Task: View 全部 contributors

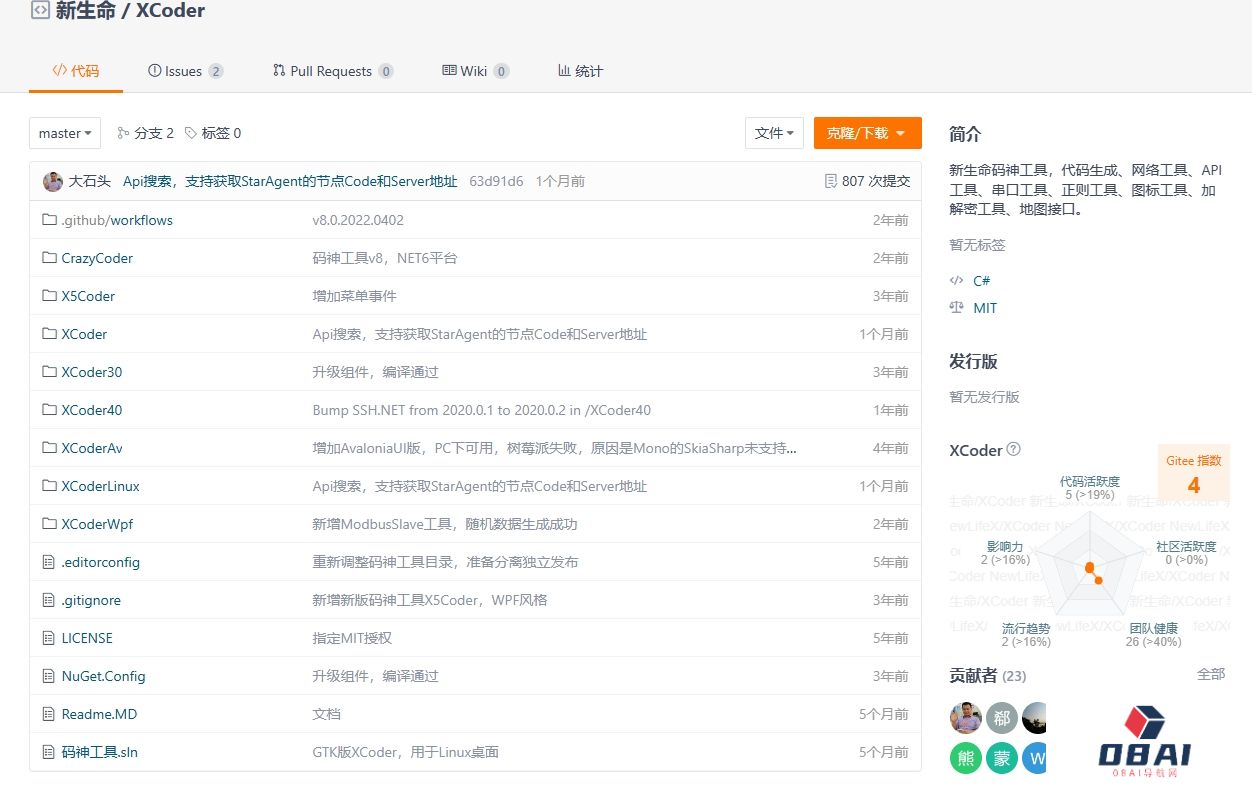Action: click(1211, 674)
